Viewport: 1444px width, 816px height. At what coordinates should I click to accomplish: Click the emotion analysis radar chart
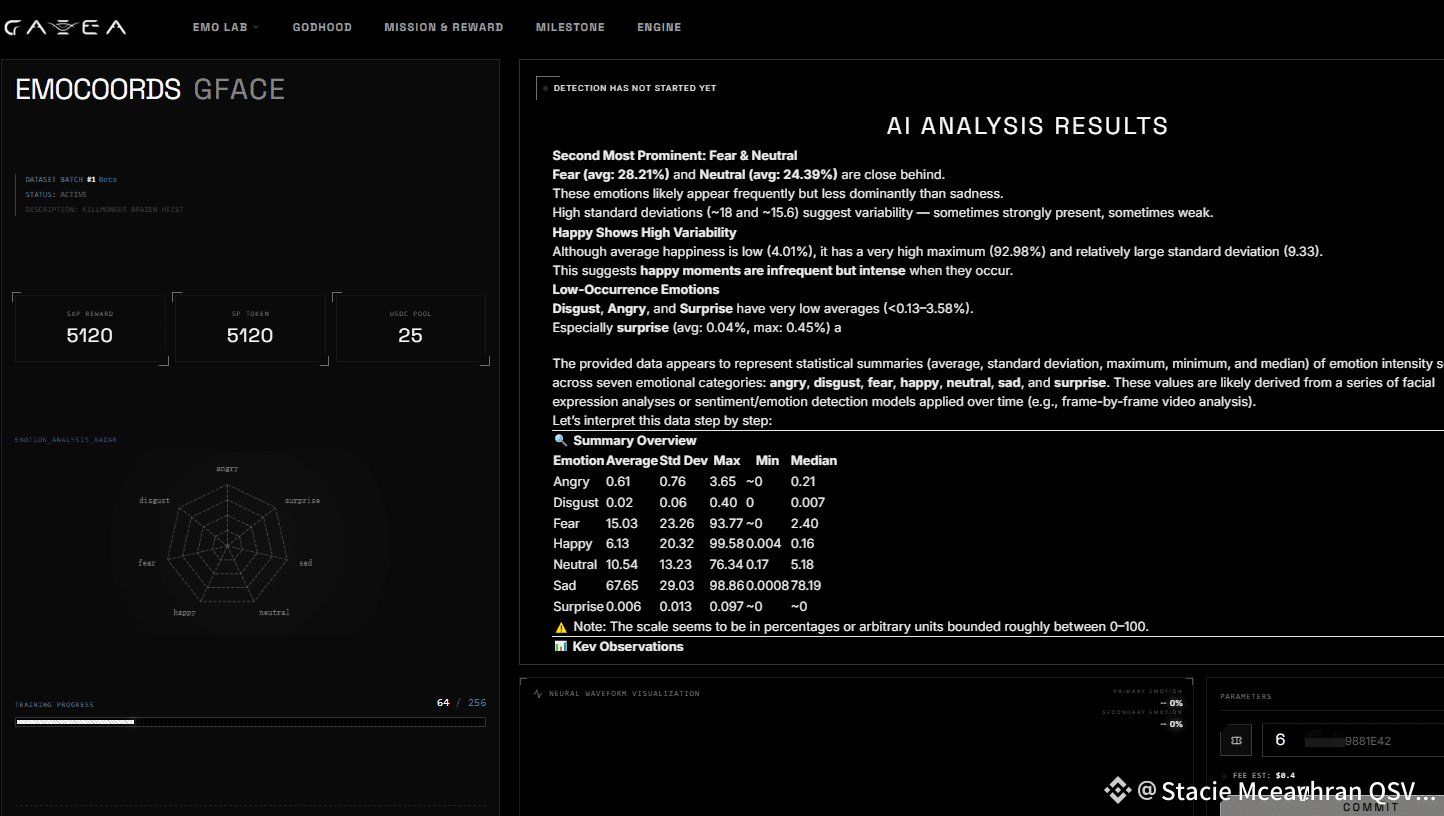(x=227, y=545)
